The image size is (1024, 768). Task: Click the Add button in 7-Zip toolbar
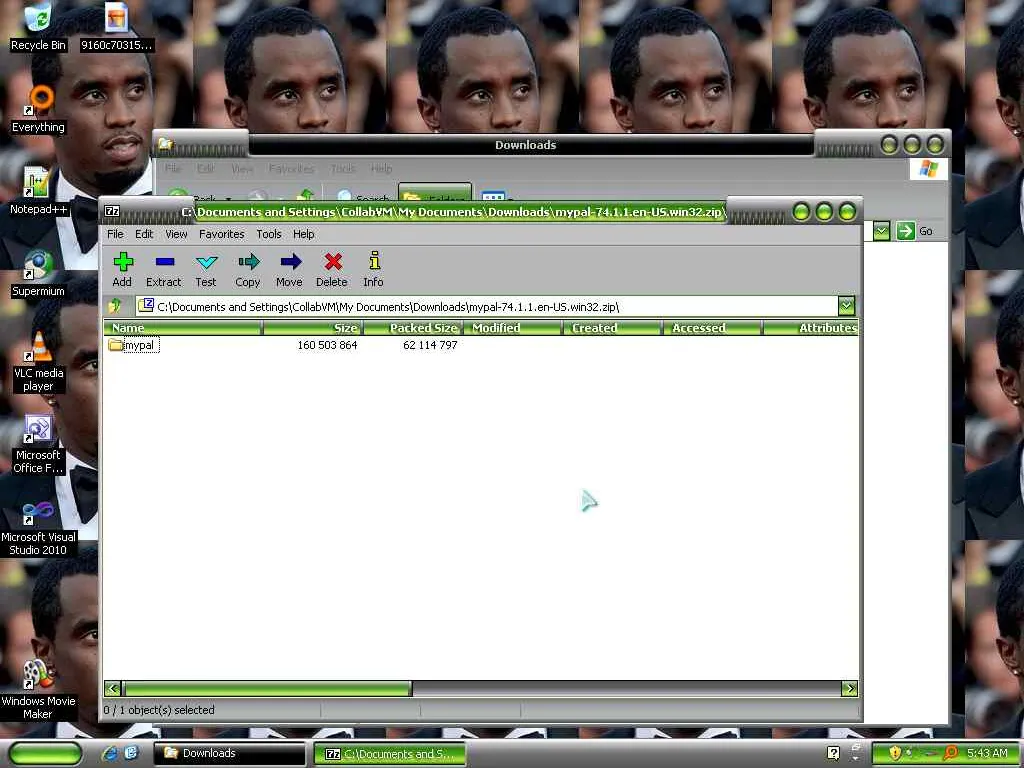122,269
